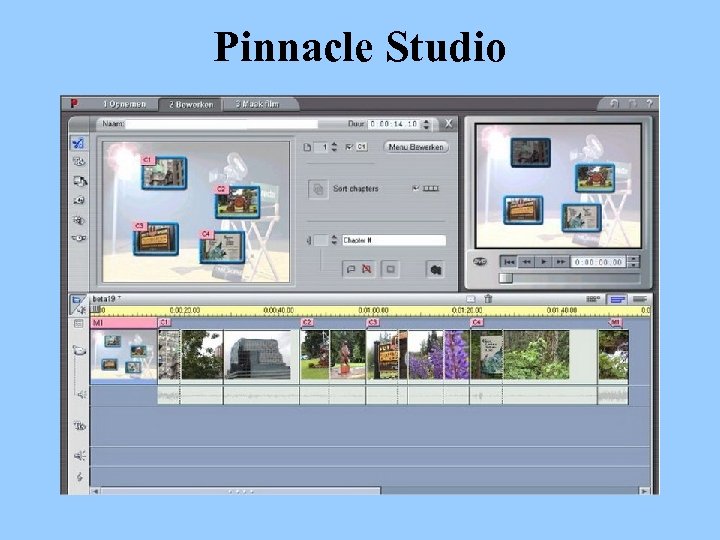
Task: Open the video effects tool icon
Action: coord(79,238)
